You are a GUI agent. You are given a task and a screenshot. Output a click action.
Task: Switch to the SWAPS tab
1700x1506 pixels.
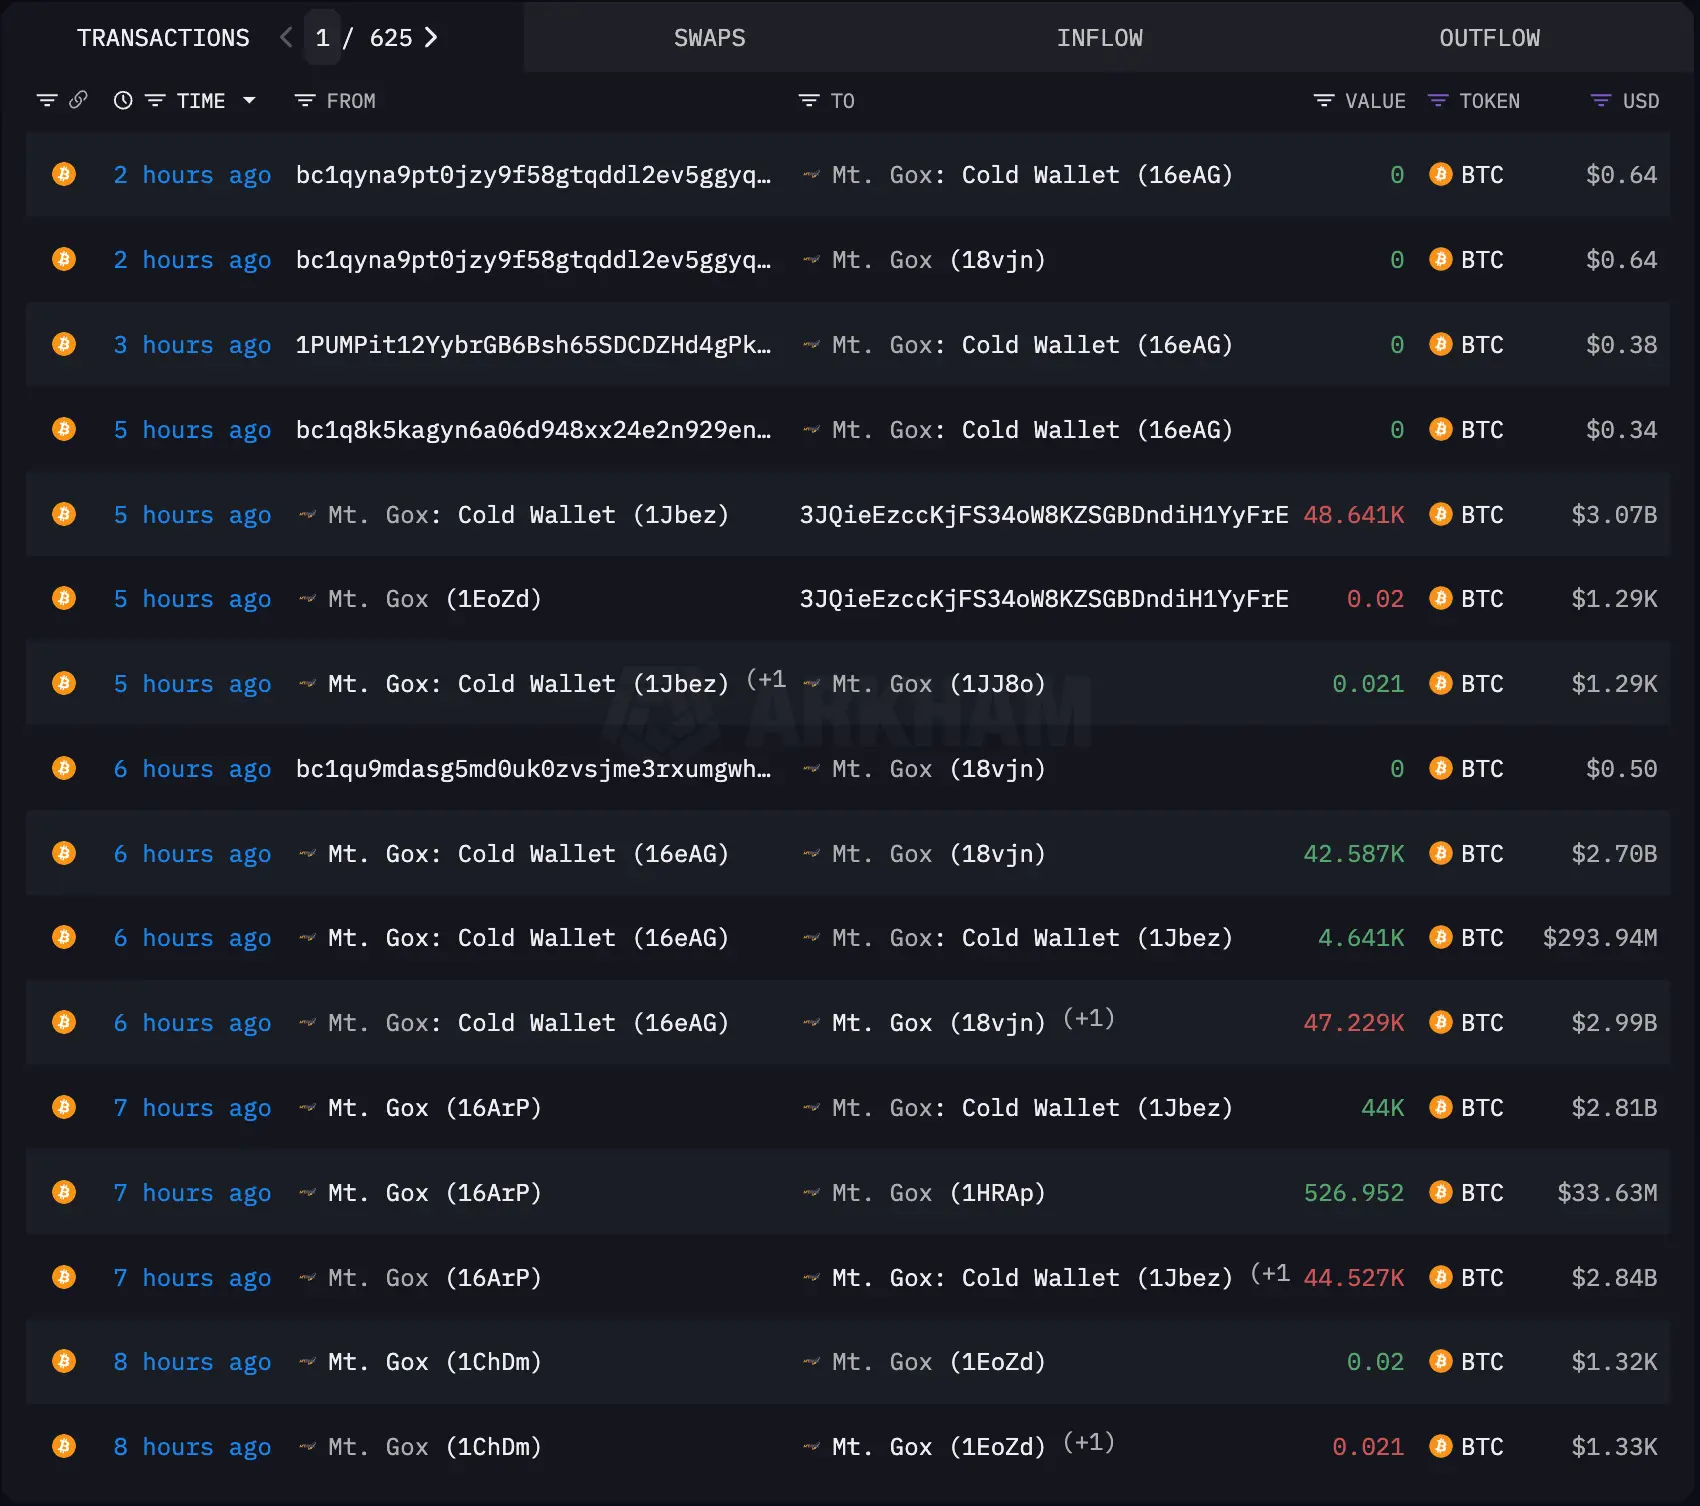(x=709, y=38)
